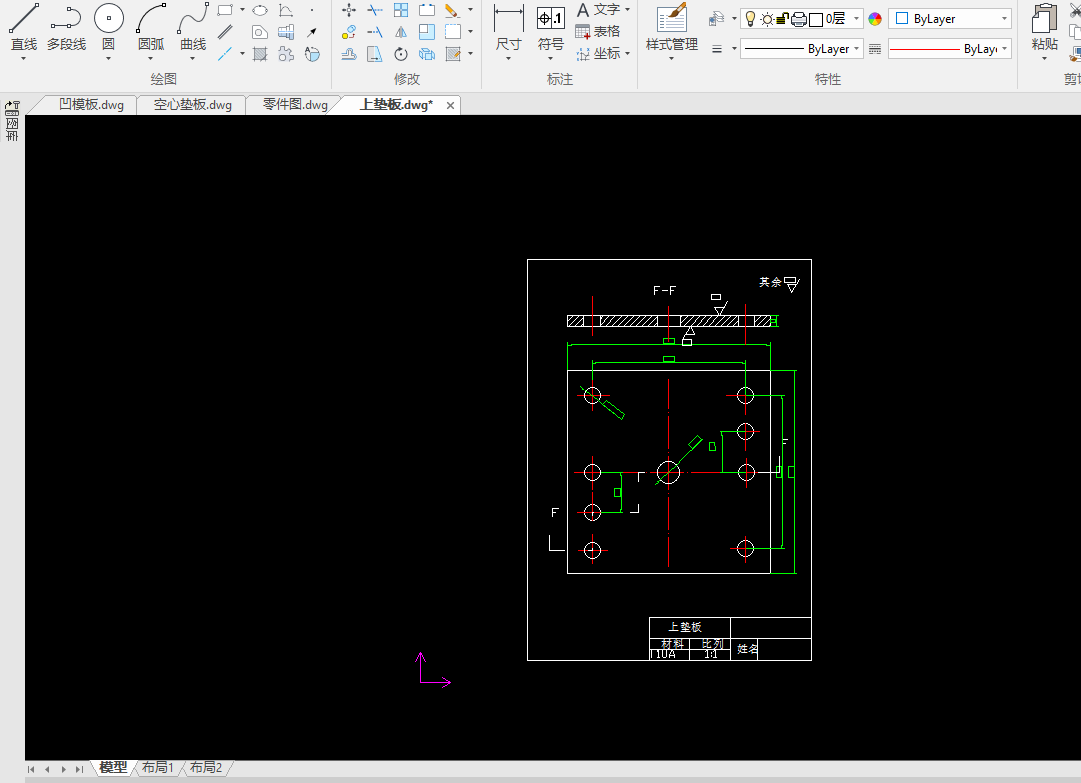The height and width of the screenshot is (783, 1081).
Task: Switch to the 布局2 layout tab
Action: click(x=206, y=767)
